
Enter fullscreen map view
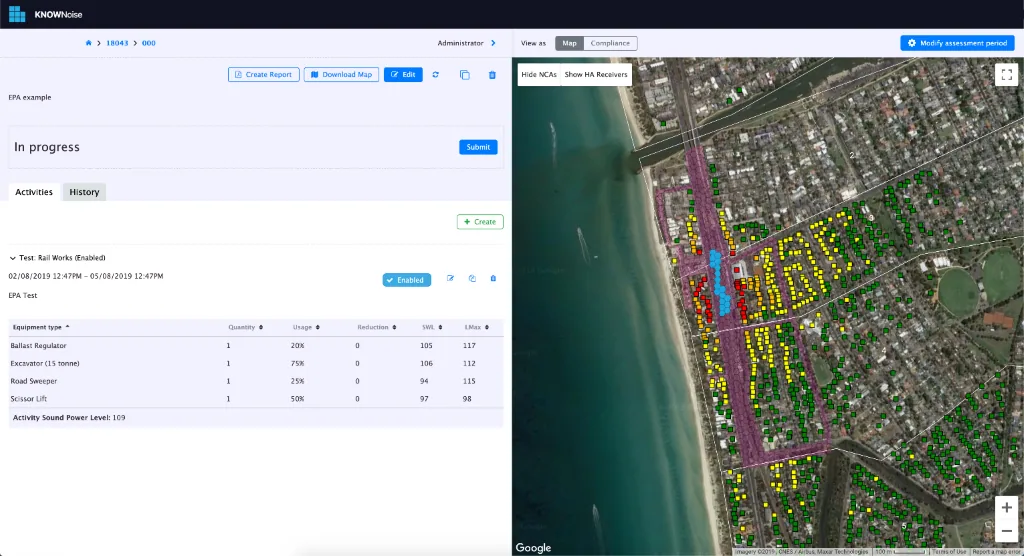click(x=1006, y=74)
